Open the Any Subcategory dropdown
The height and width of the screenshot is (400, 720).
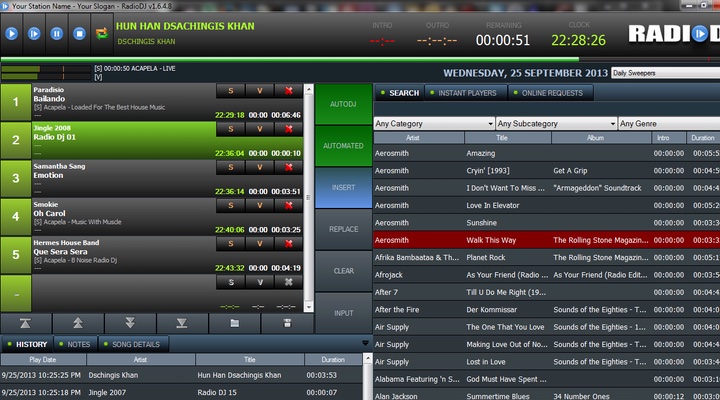(556, 124)
